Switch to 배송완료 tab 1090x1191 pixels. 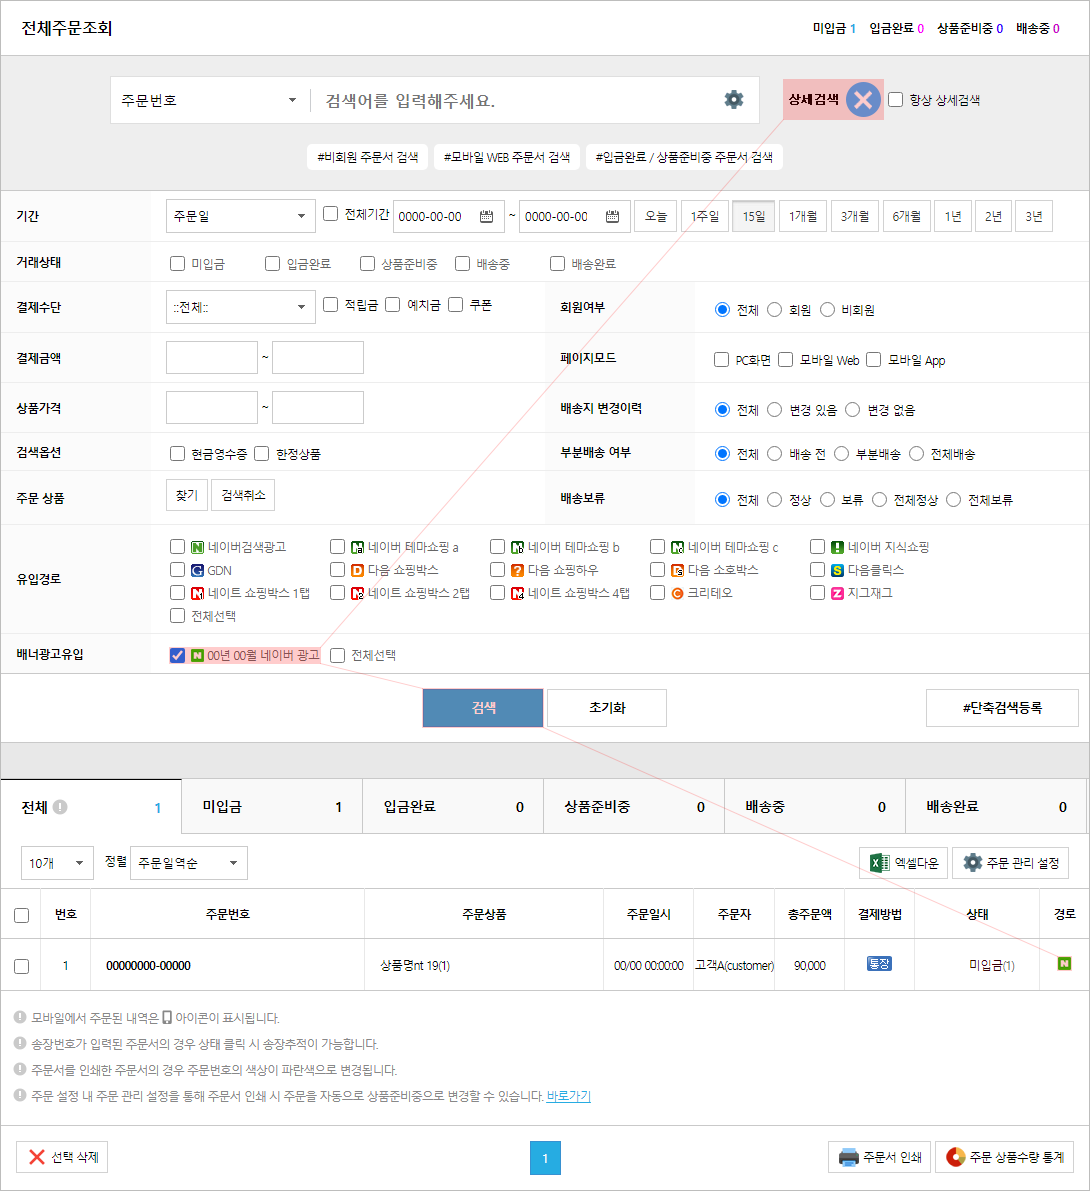tap(995, 807)
